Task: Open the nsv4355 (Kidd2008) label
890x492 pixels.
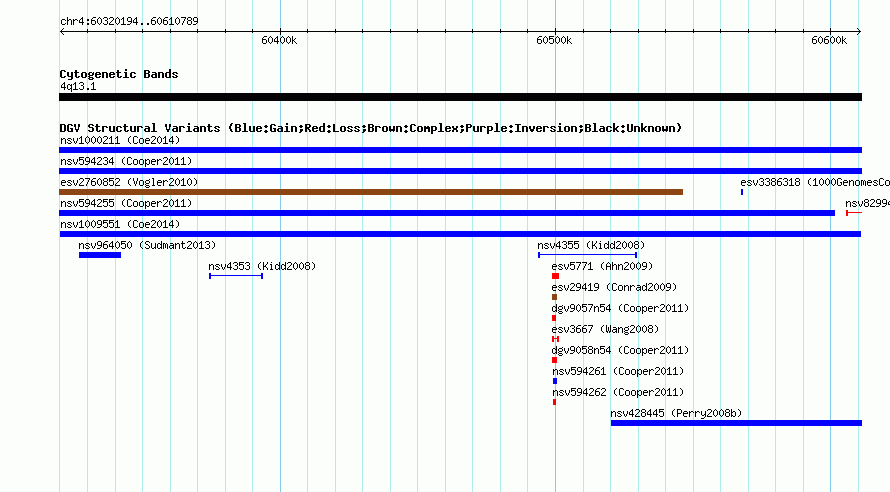Action: click(591, 245)
